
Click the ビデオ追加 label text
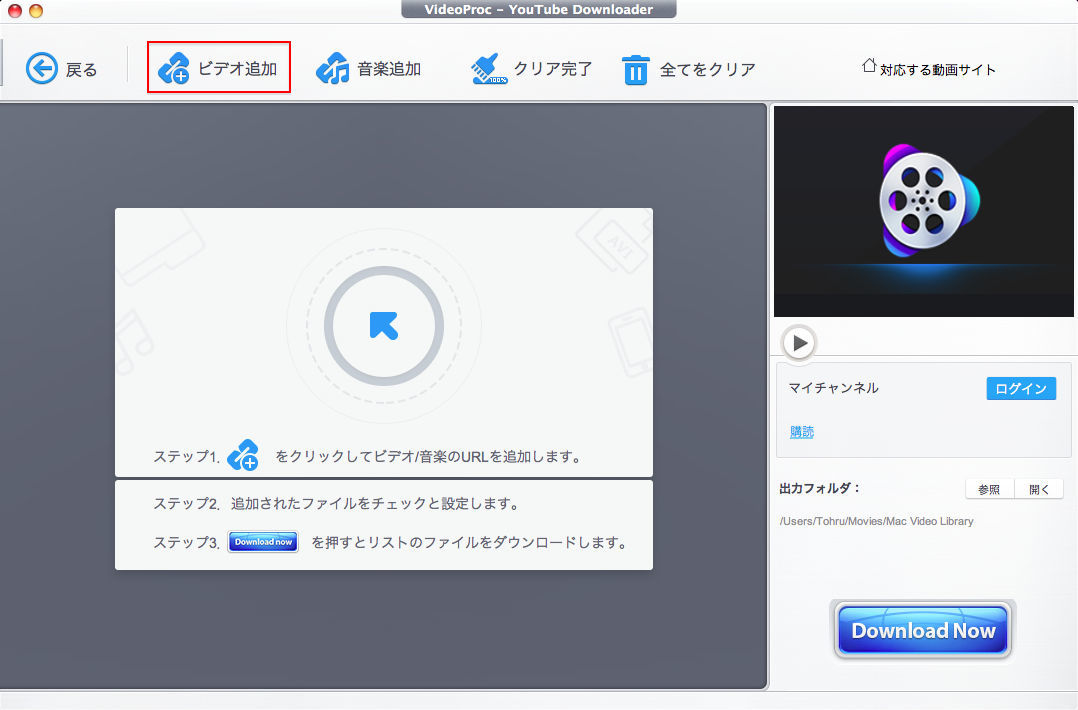pyautogui.click(x=237, y=69)
